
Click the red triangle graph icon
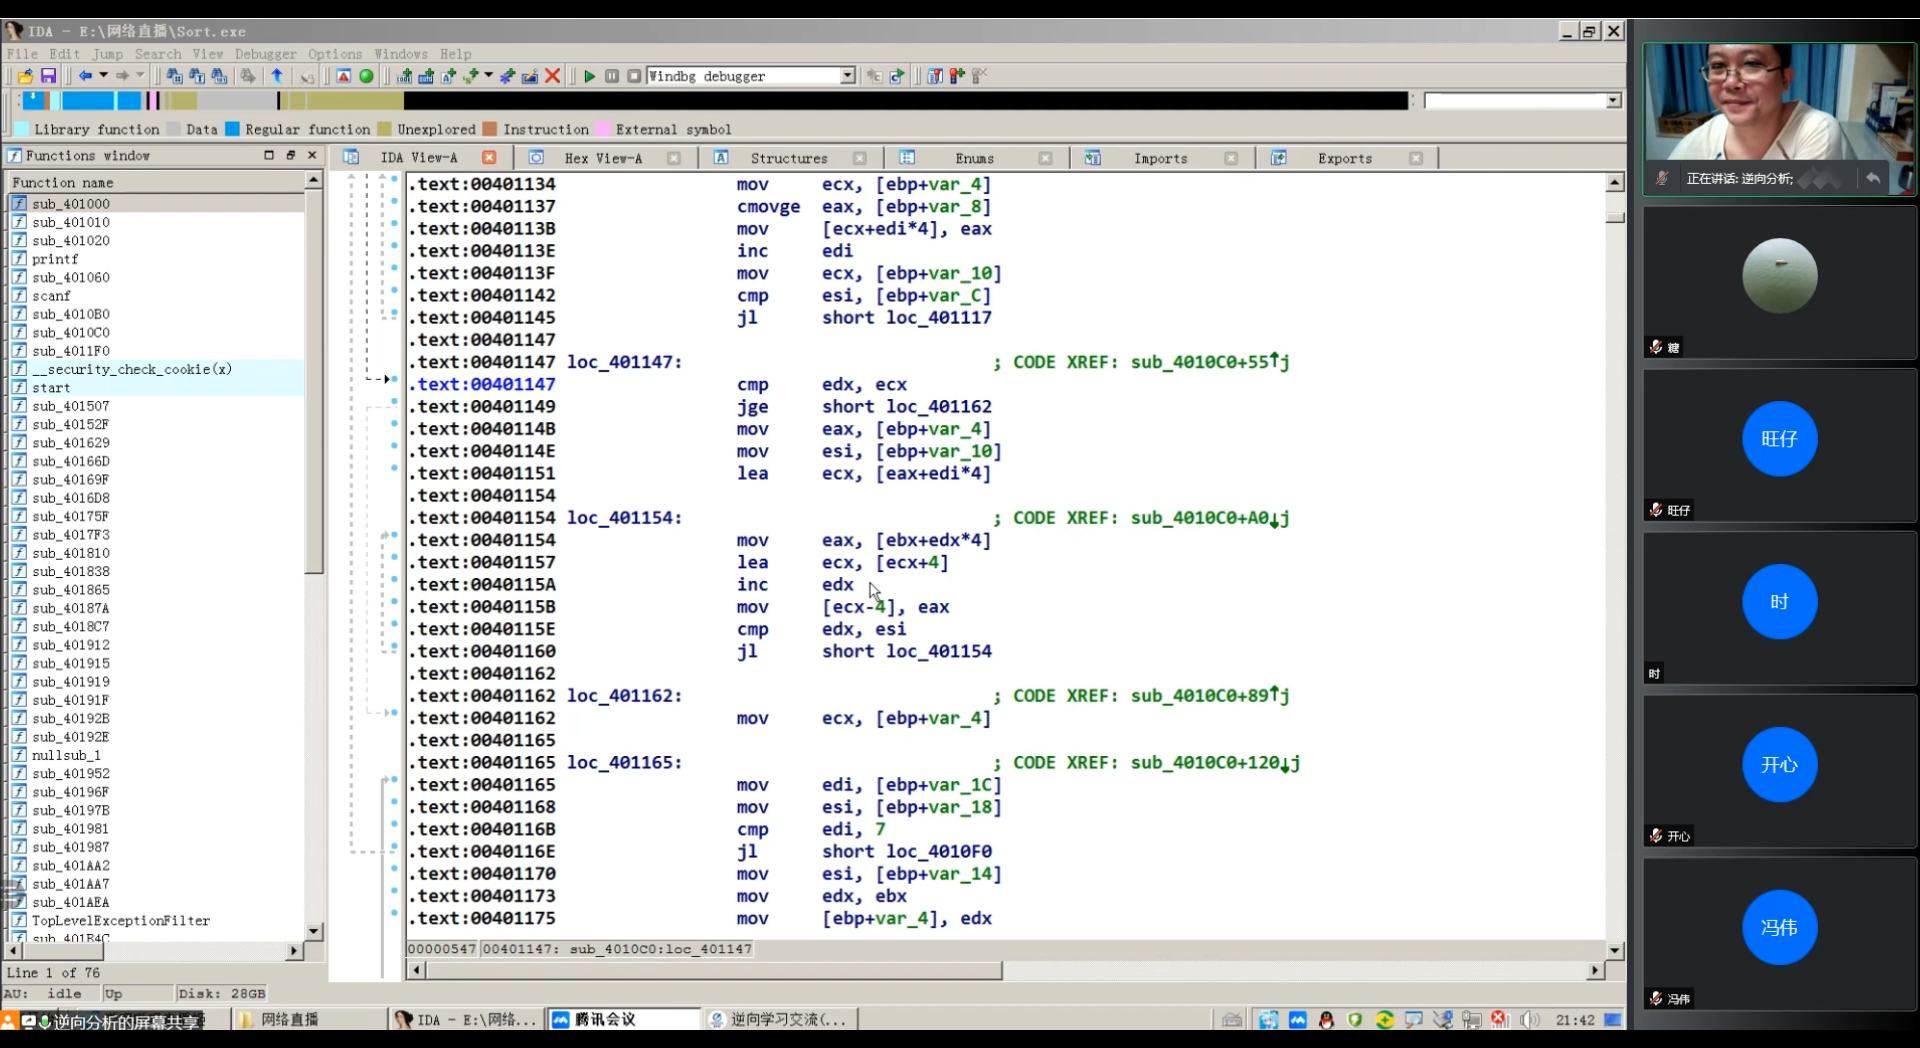click(x=343, y=76)
